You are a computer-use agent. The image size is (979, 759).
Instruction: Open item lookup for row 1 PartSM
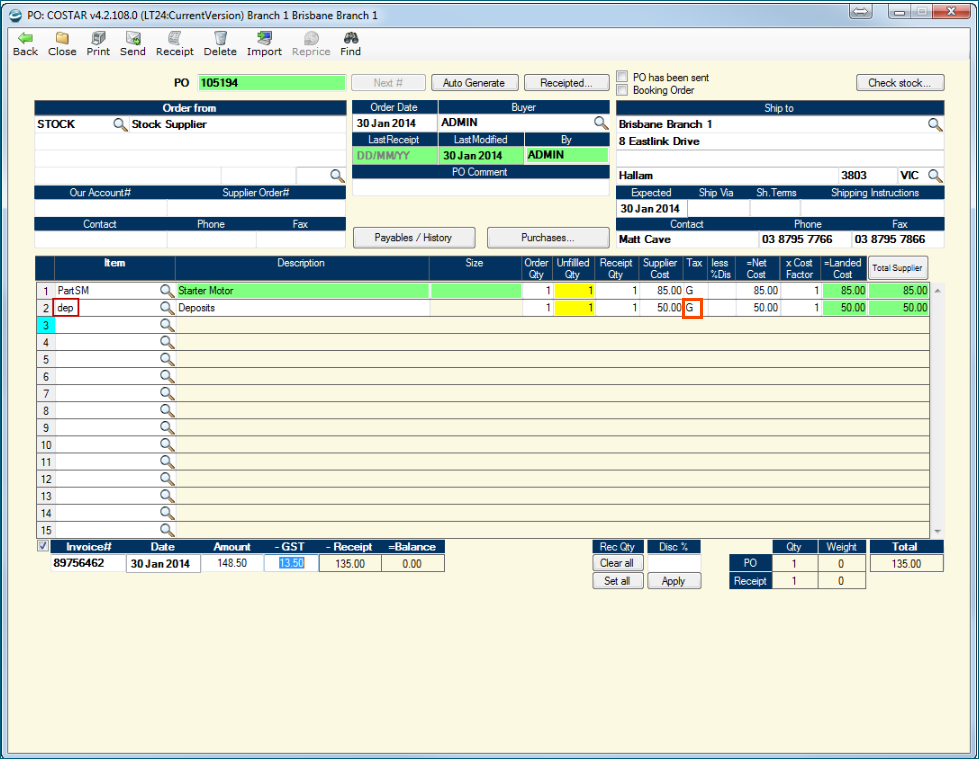(166, 290)
